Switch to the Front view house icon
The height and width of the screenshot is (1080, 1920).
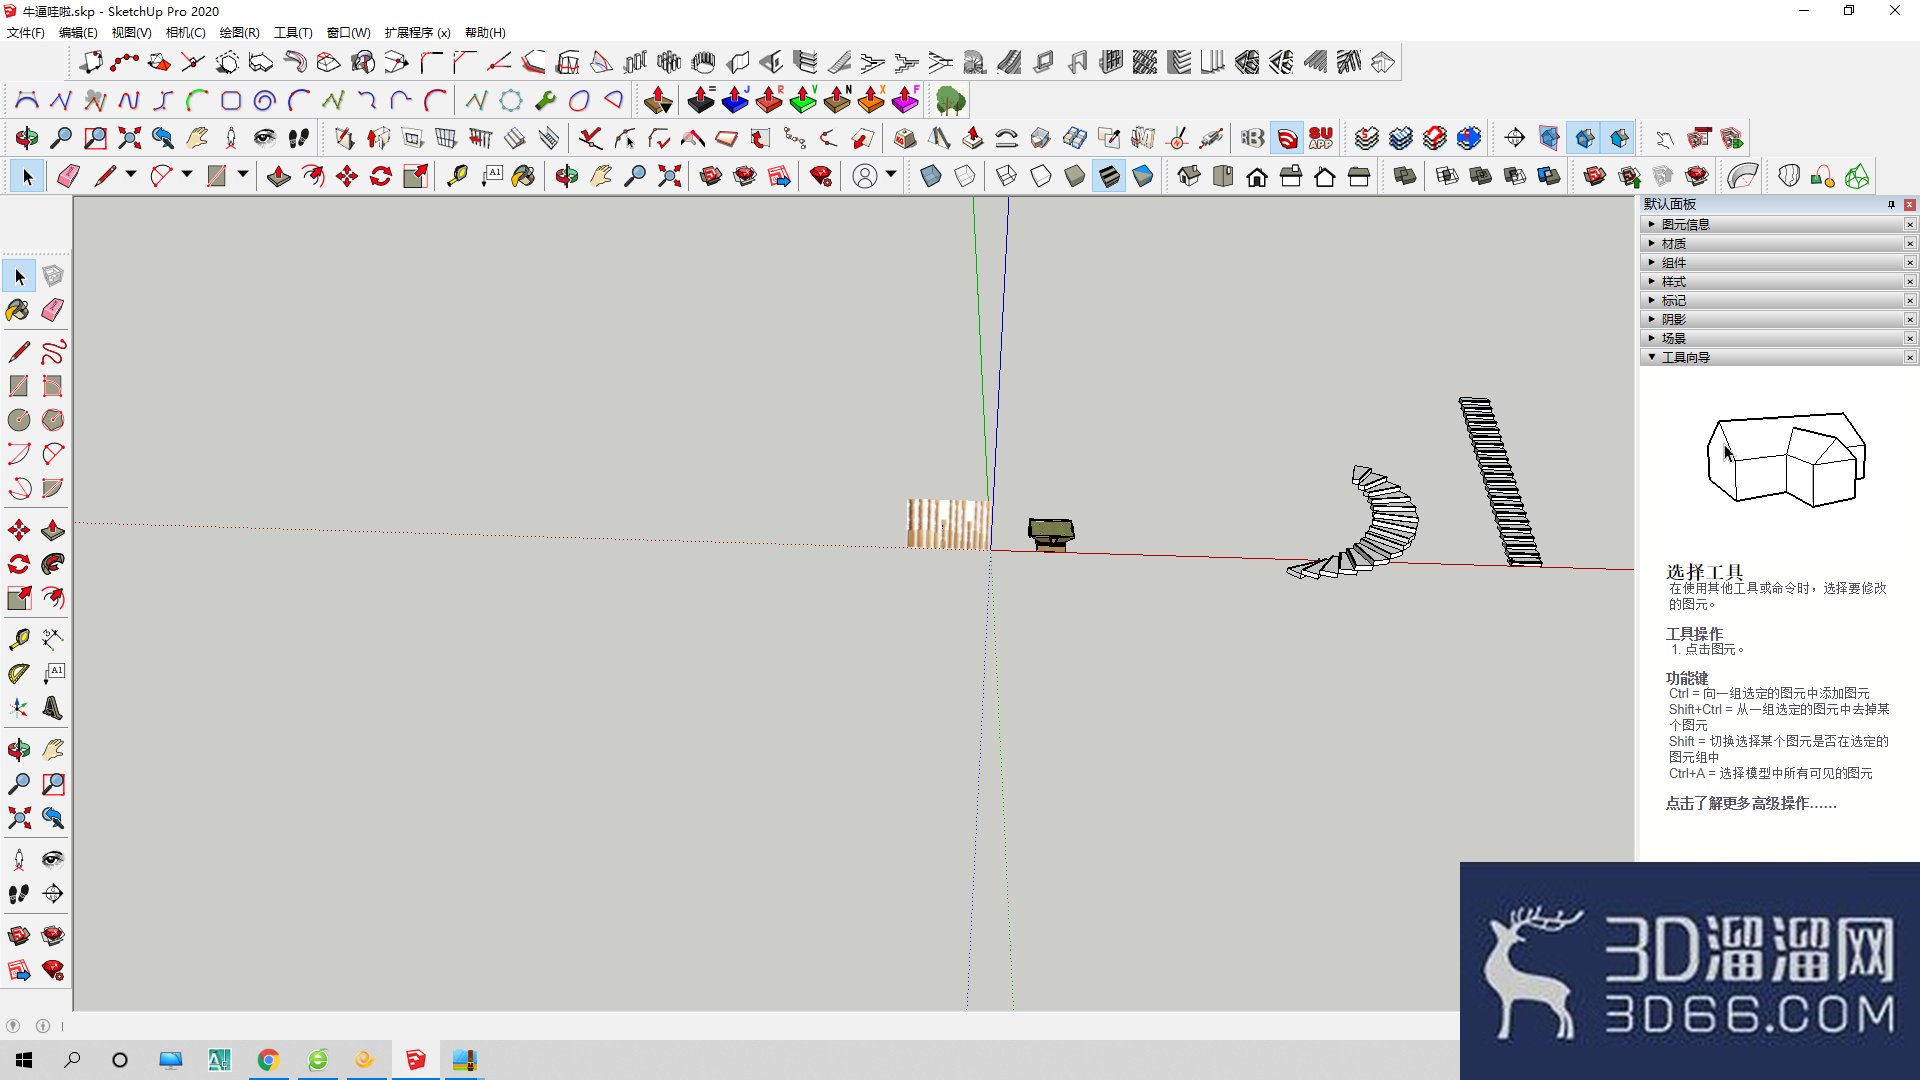pyautogui.click(x=1257, y=177)
